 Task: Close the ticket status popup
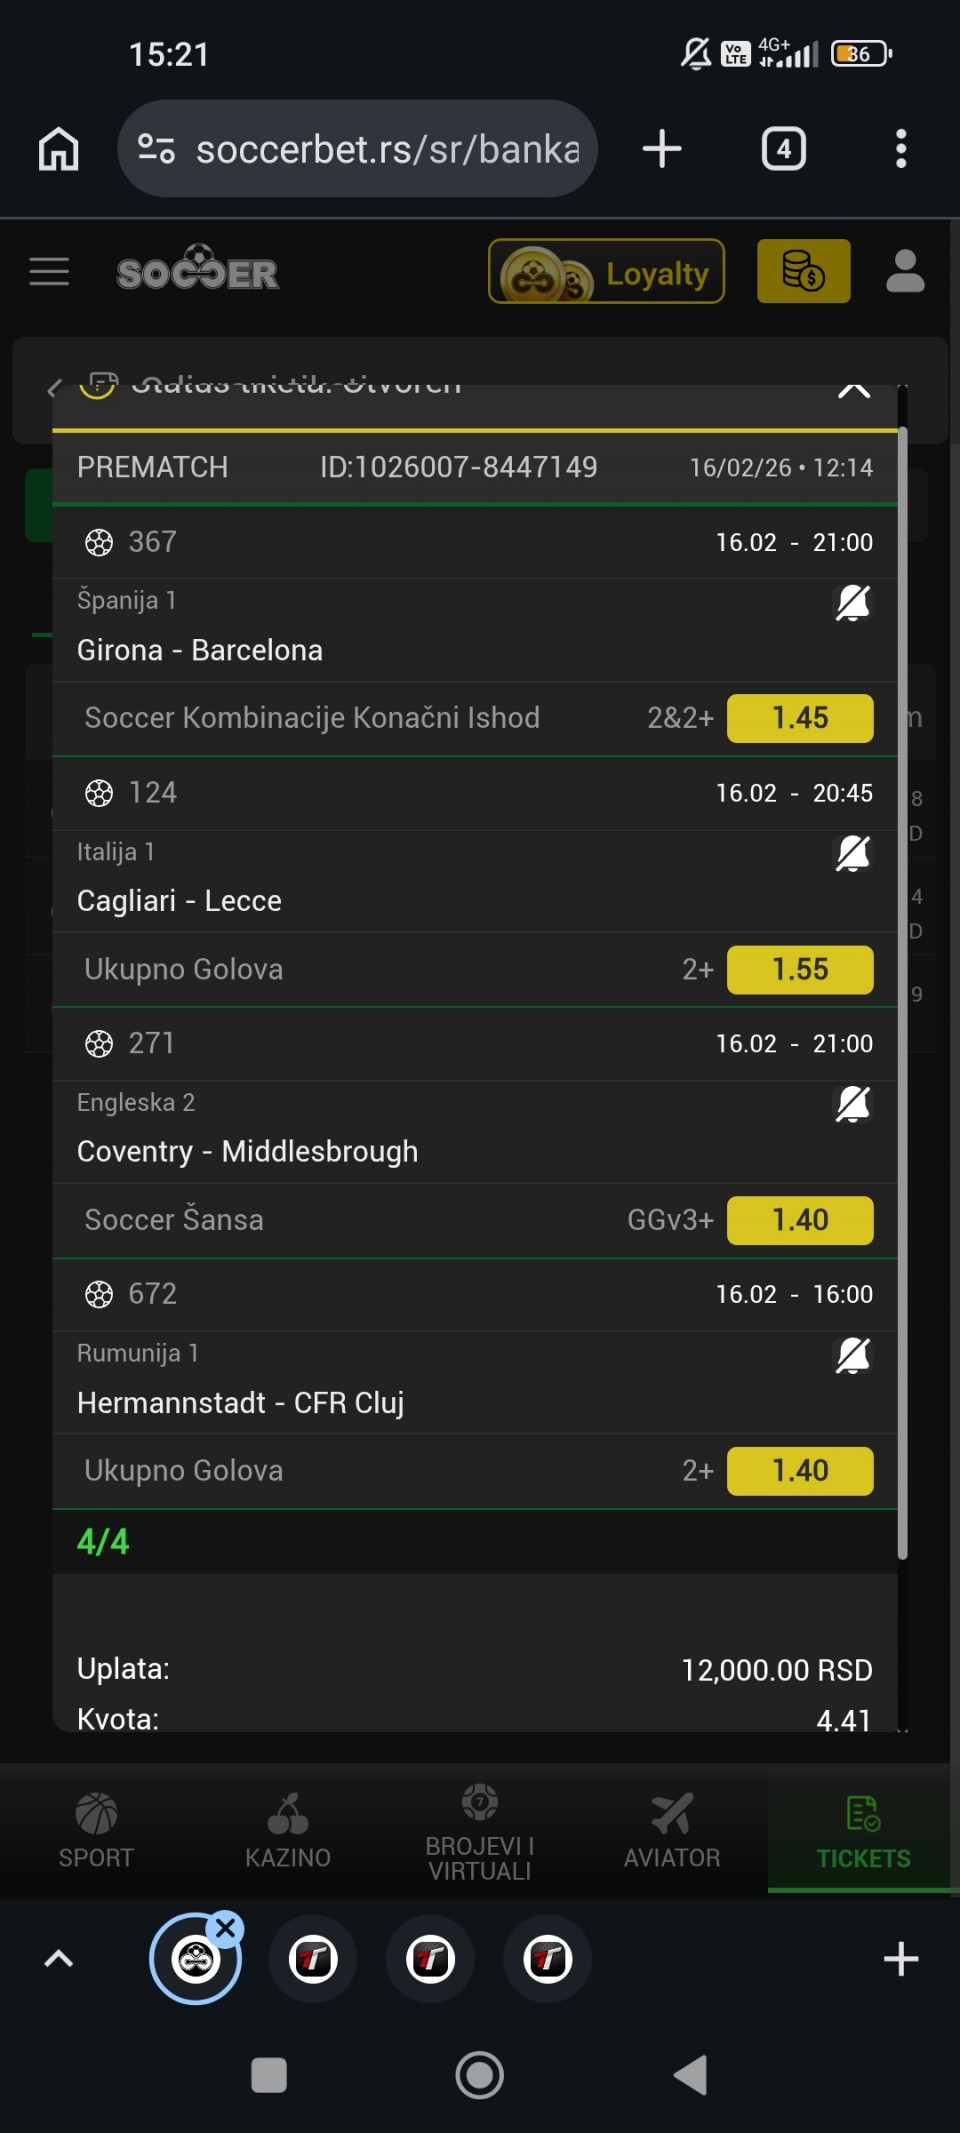pos(853,390)
